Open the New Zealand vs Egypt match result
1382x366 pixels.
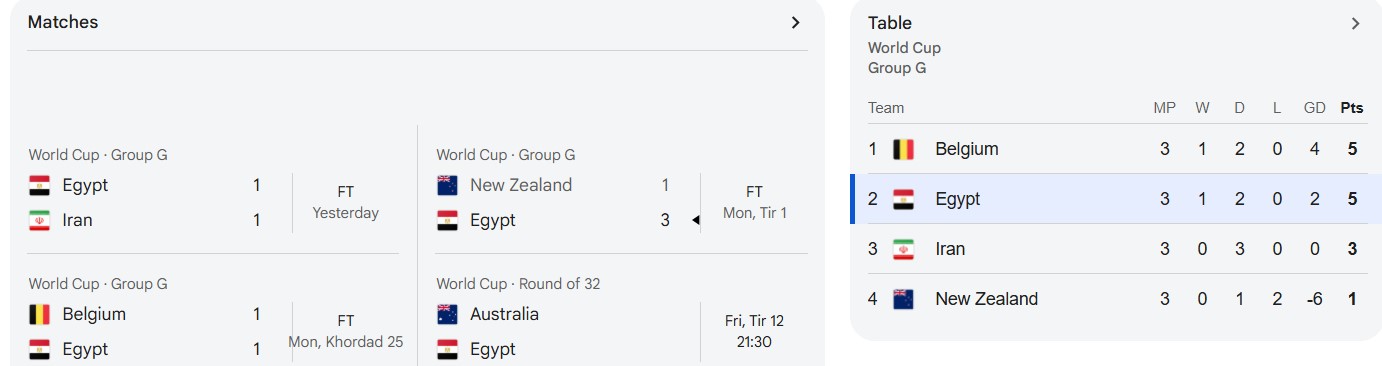[621, 190]
